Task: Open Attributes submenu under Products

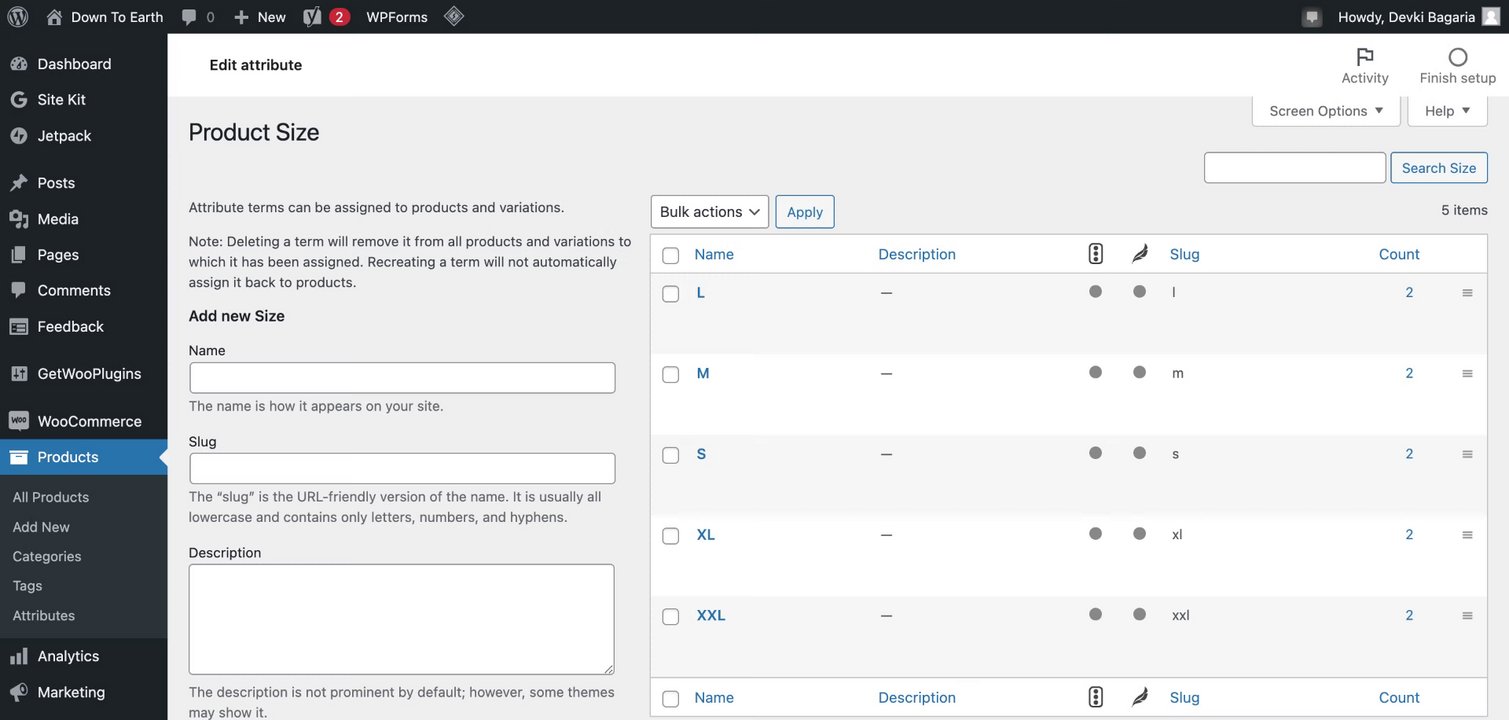Action: click(43, 615)
